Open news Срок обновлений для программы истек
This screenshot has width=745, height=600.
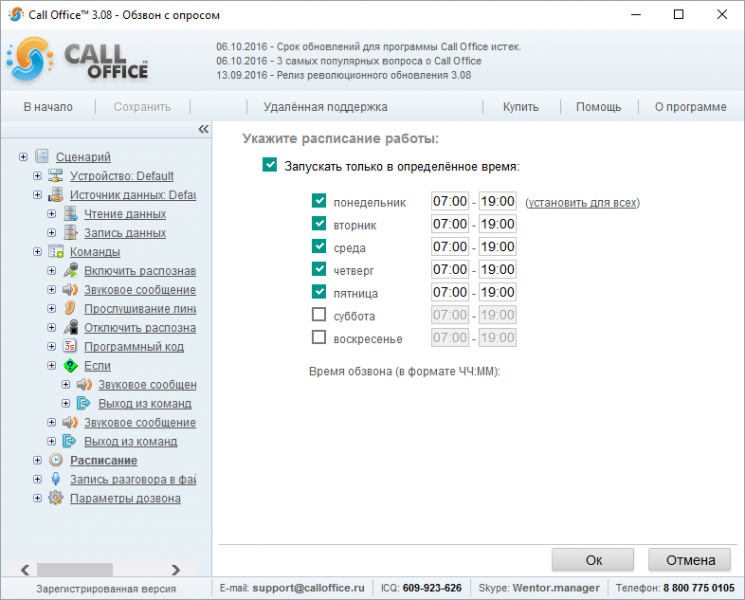point(369,47)
